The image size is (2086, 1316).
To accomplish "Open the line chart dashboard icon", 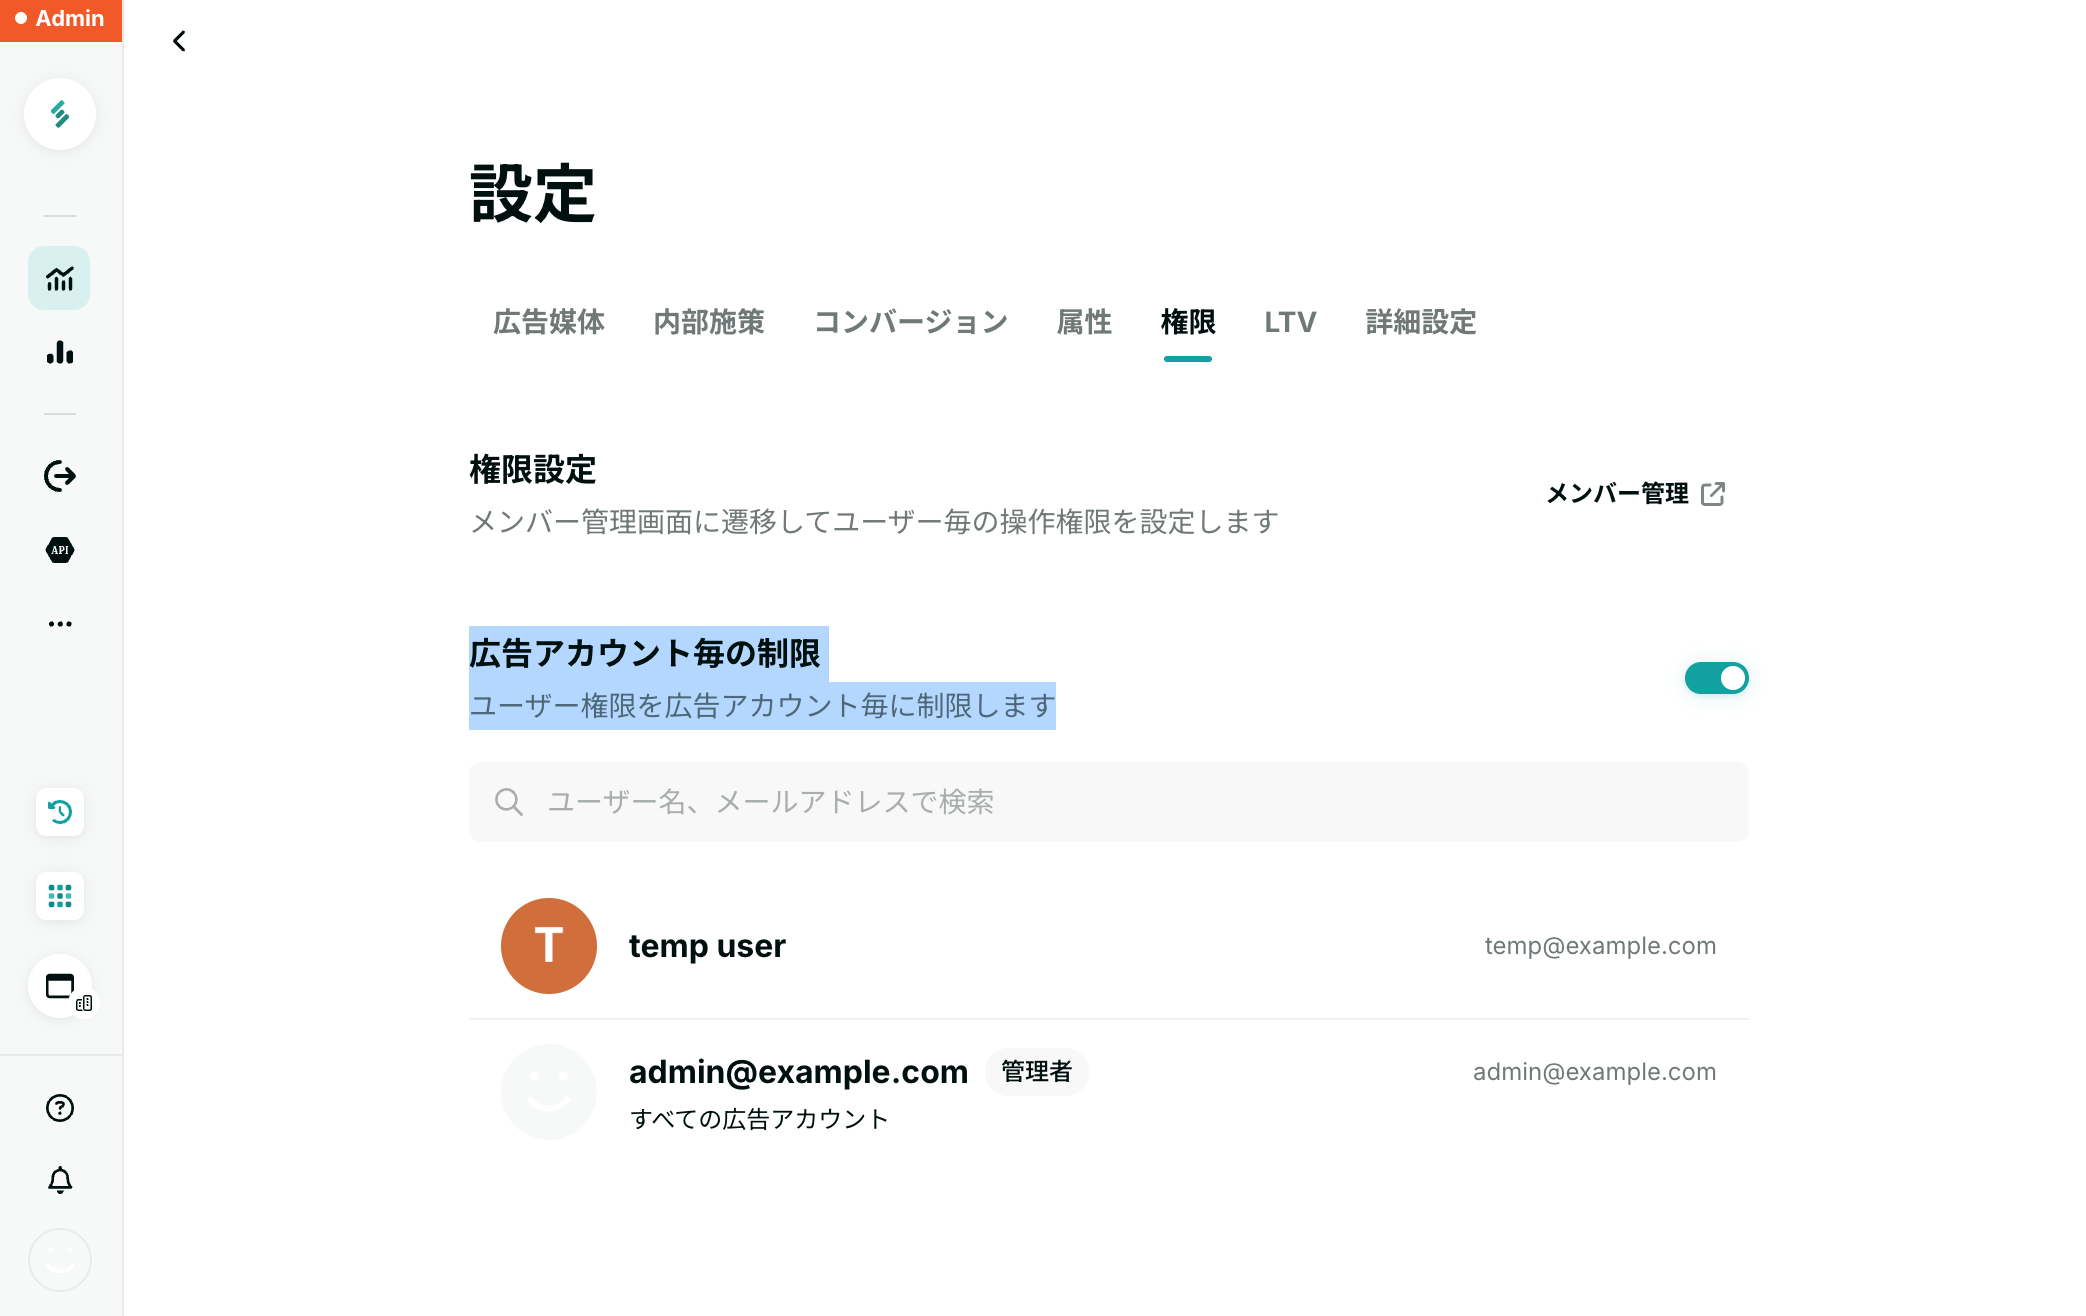I will 60,278.
